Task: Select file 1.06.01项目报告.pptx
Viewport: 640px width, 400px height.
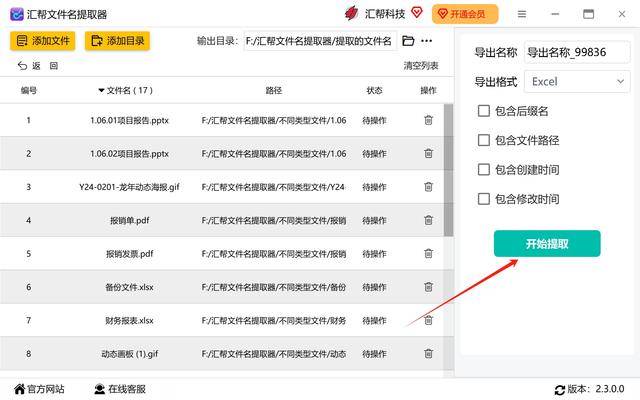Action: (x=129, y=120)
